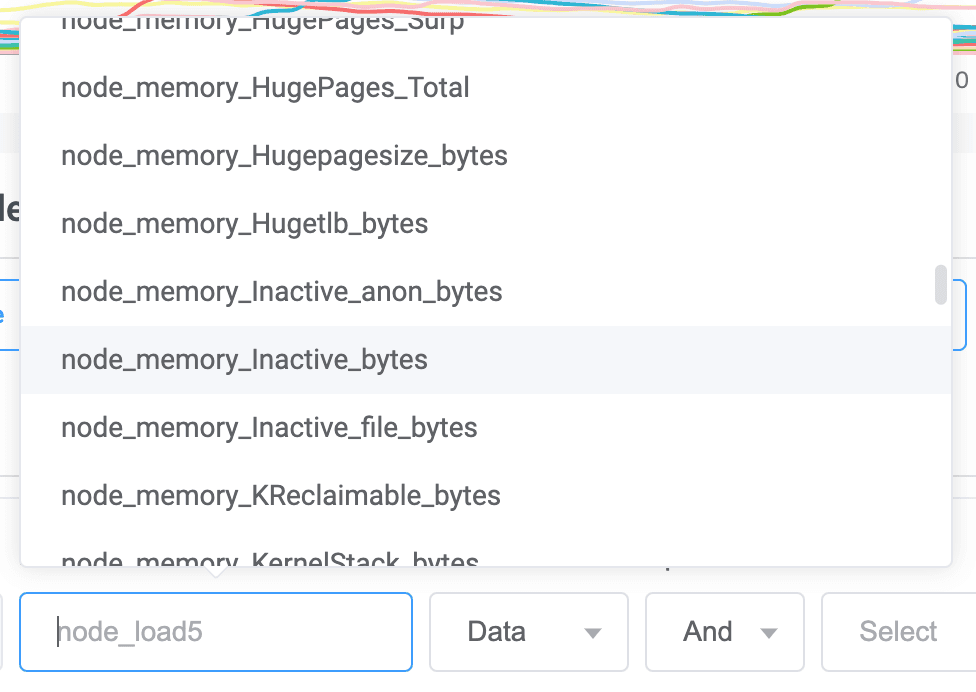Choose highlighted node_memory_Inactive_bytes option

[486, 360]
